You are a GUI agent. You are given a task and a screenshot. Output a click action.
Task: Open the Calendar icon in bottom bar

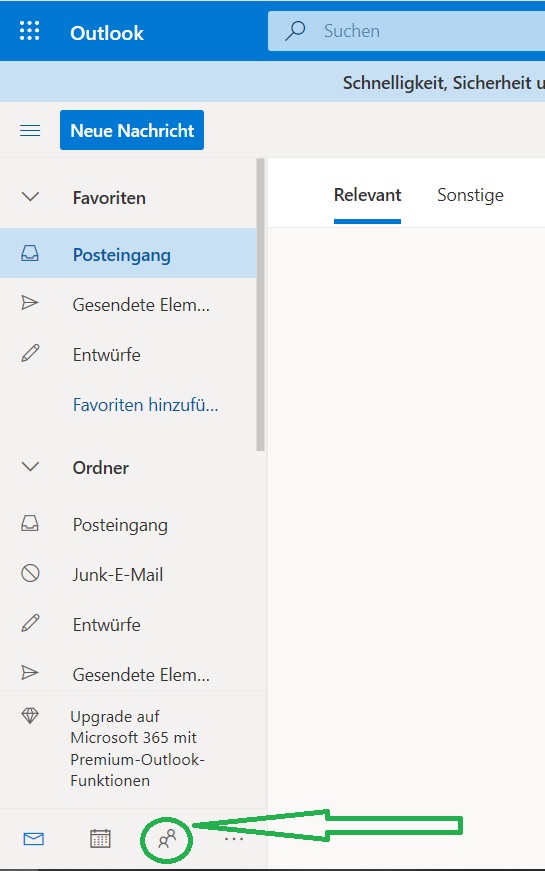click(101, 839)
